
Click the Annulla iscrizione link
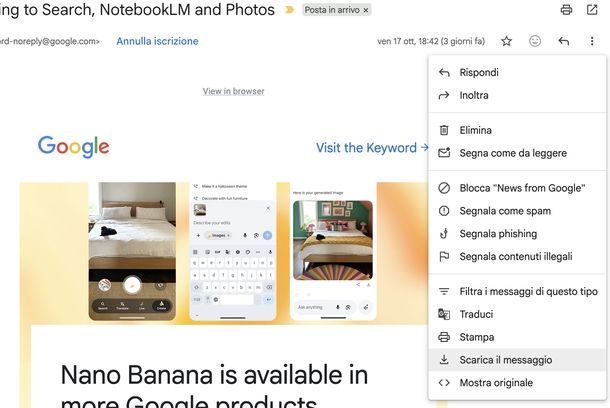tap(157, 41)
